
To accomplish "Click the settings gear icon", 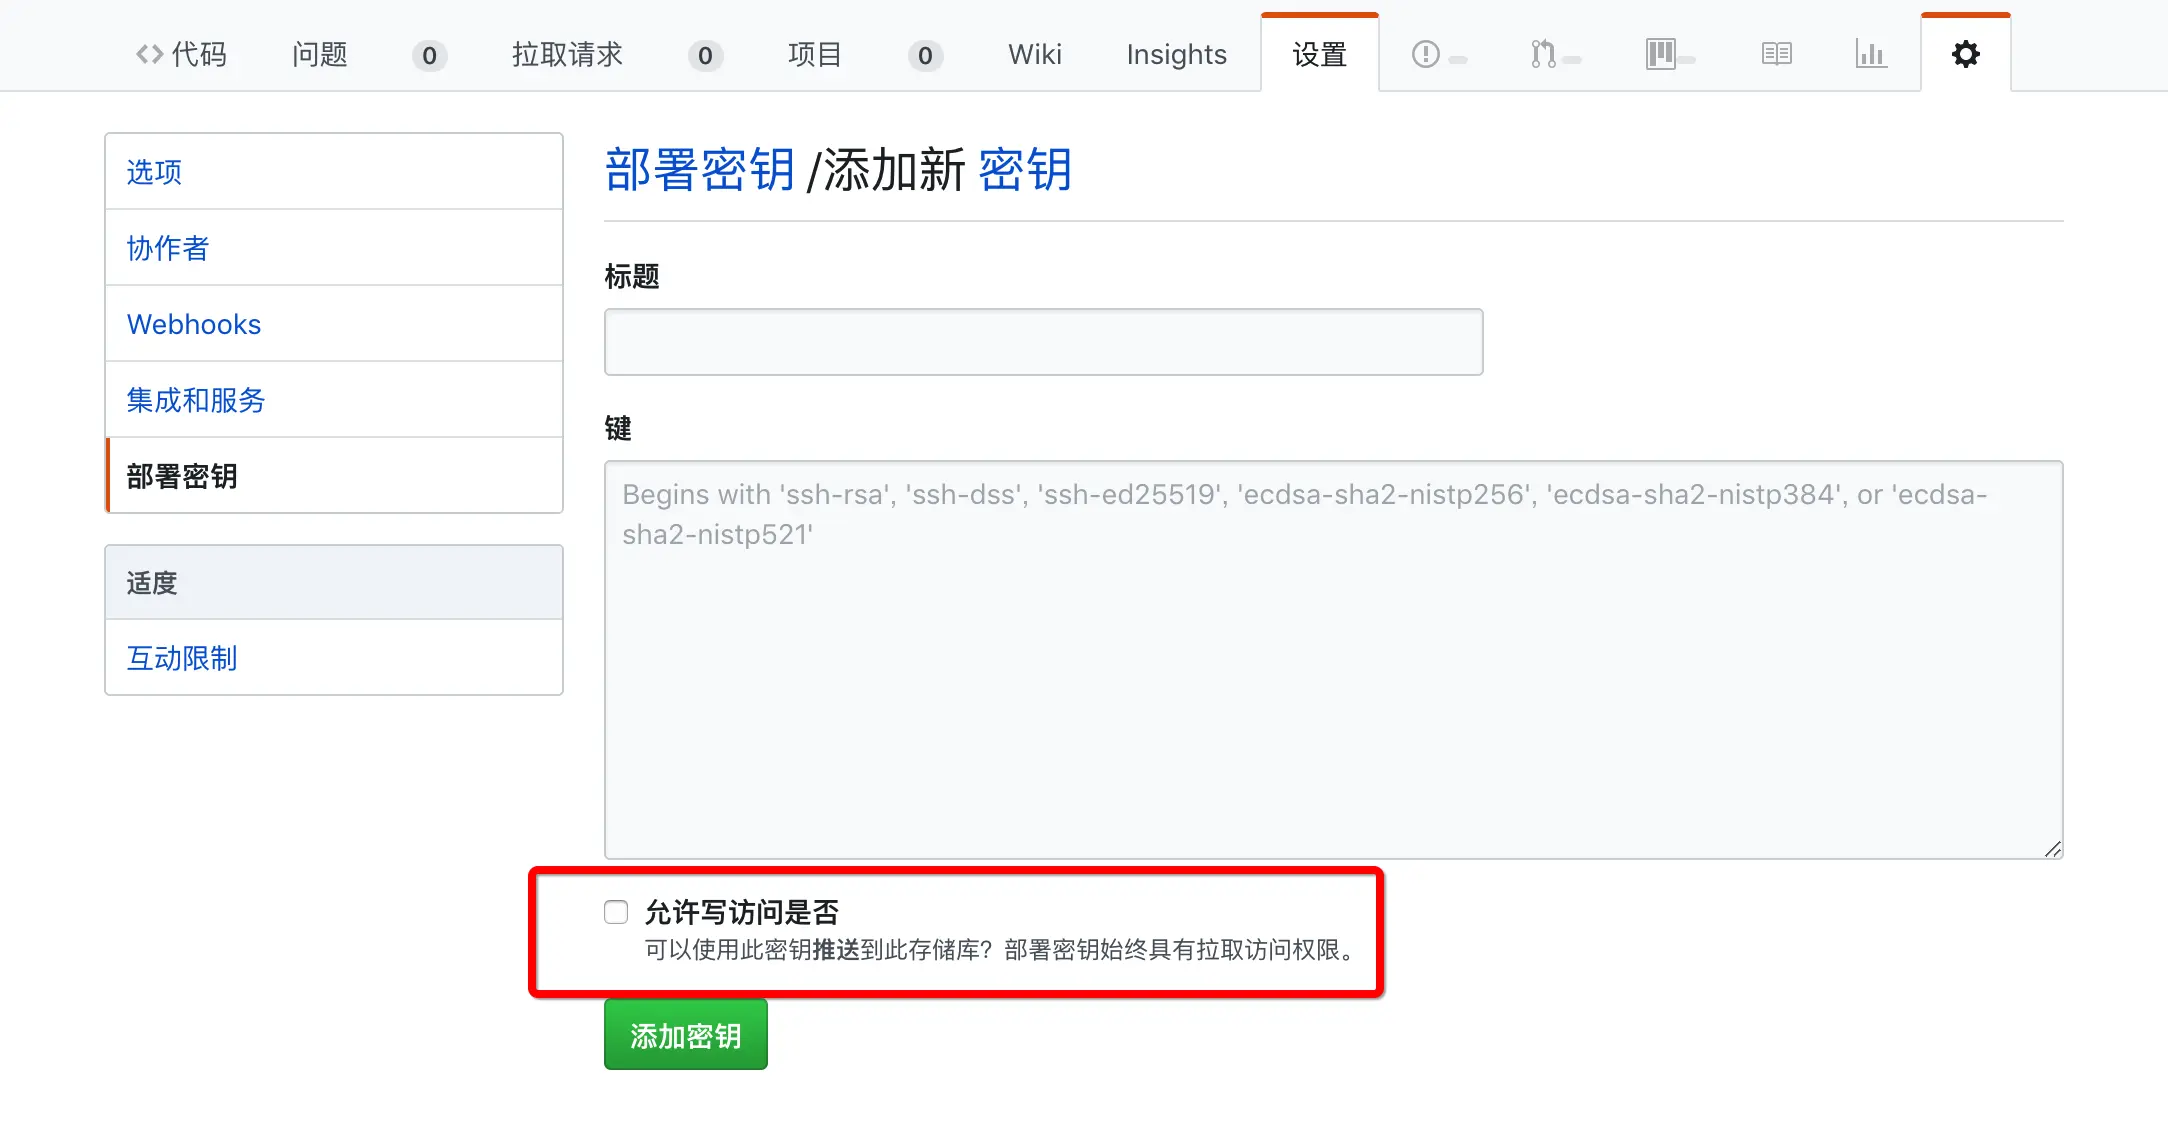I will [1966, 54].
